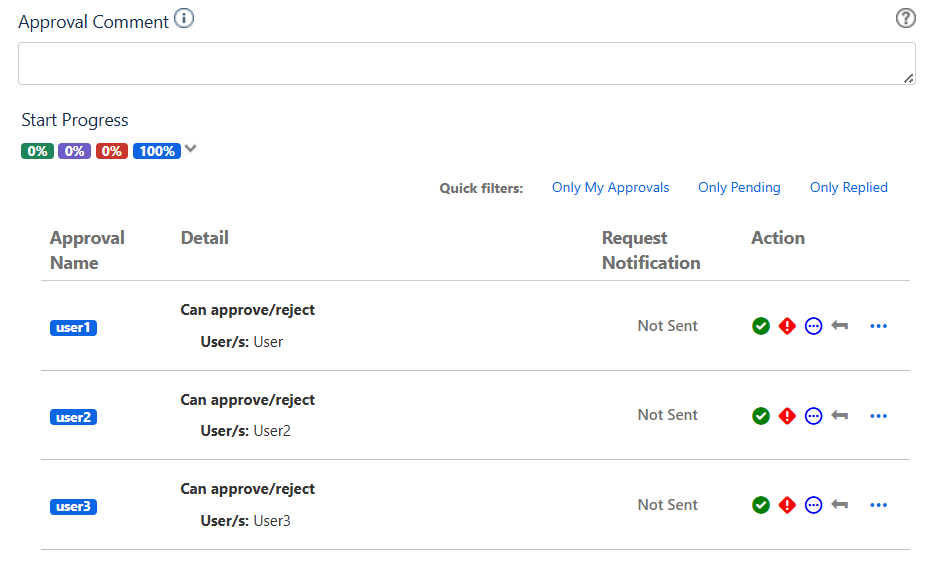Open more actions menu for user1
927x570 pixels.
tap(879, 326)
